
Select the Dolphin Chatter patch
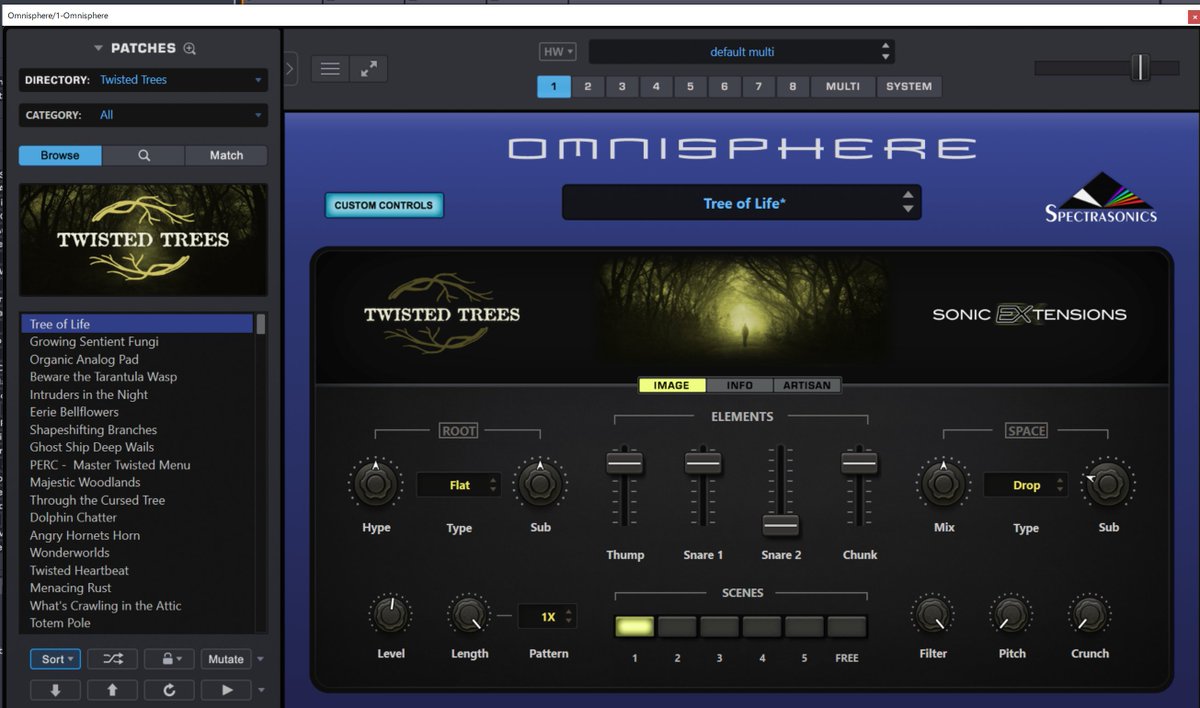tap(138, 517)
